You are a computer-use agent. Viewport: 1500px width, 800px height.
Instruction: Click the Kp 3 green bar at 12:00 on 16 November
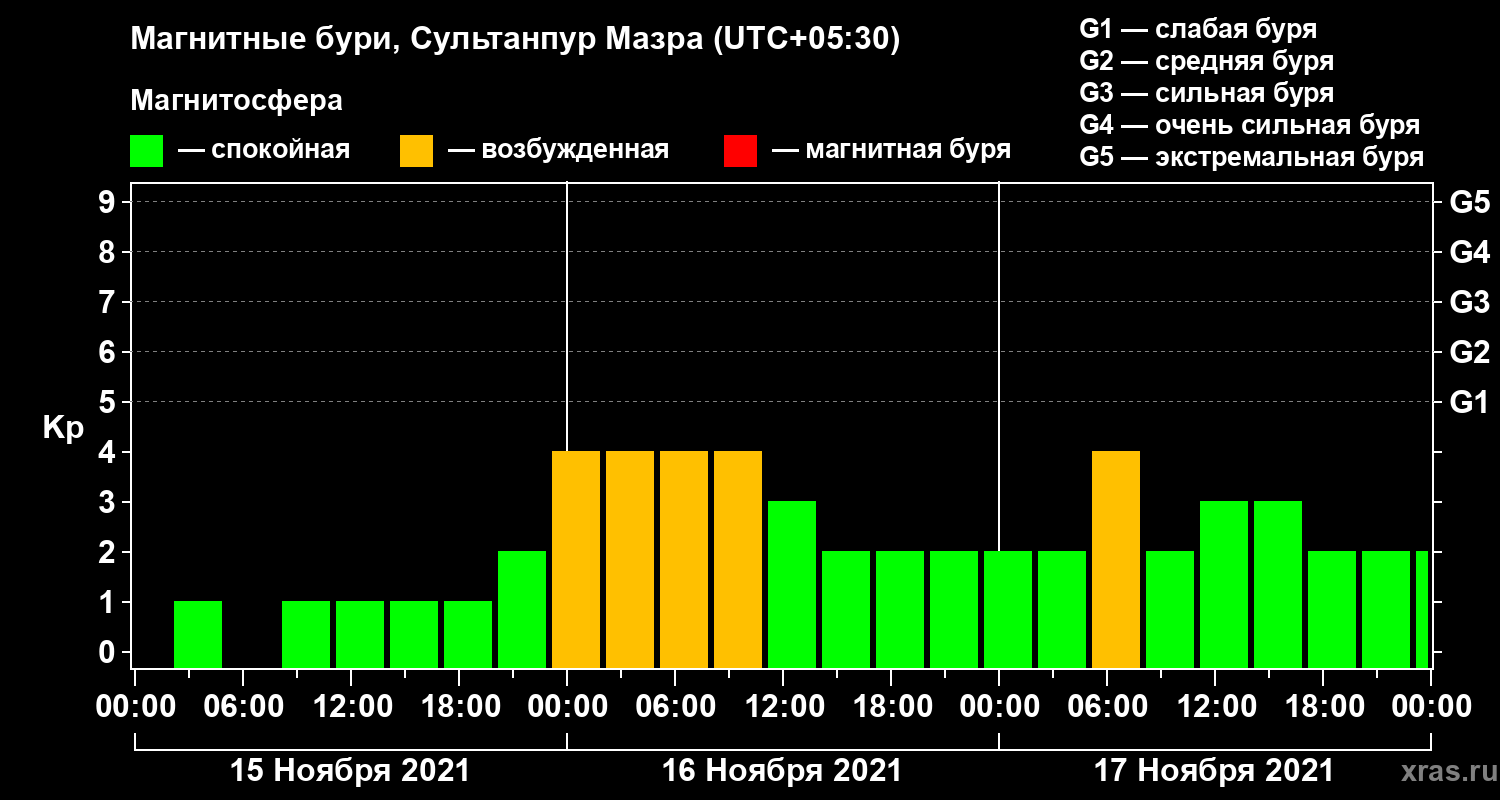coord(792,584)
